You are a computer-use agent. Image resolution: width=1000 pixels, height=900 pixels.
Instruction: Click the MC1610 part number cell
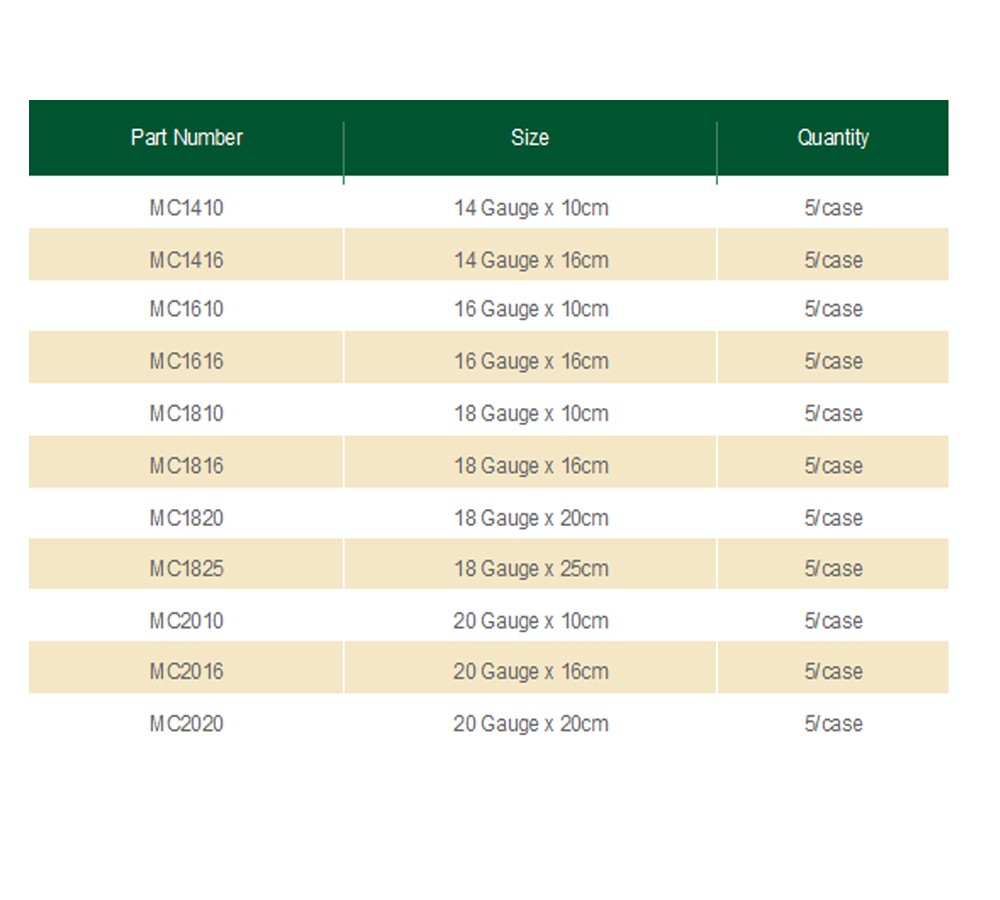pos(187,309)
